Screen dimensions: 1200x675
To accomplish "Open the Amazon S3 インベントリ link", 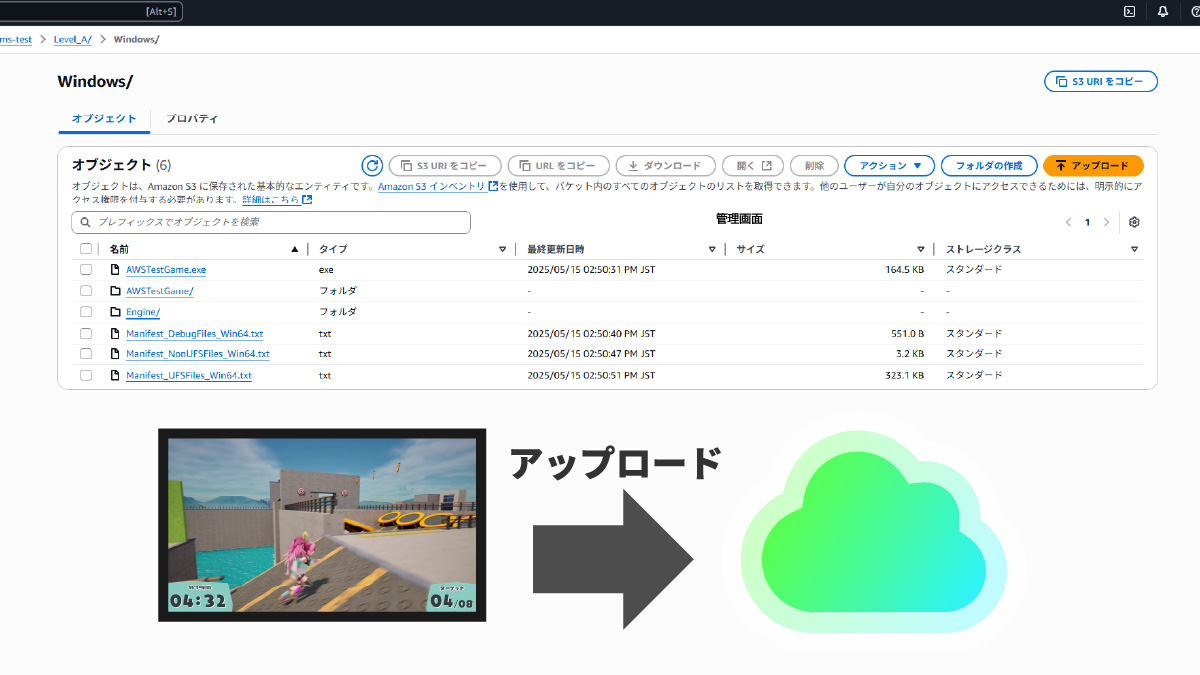I will (432, 186).
